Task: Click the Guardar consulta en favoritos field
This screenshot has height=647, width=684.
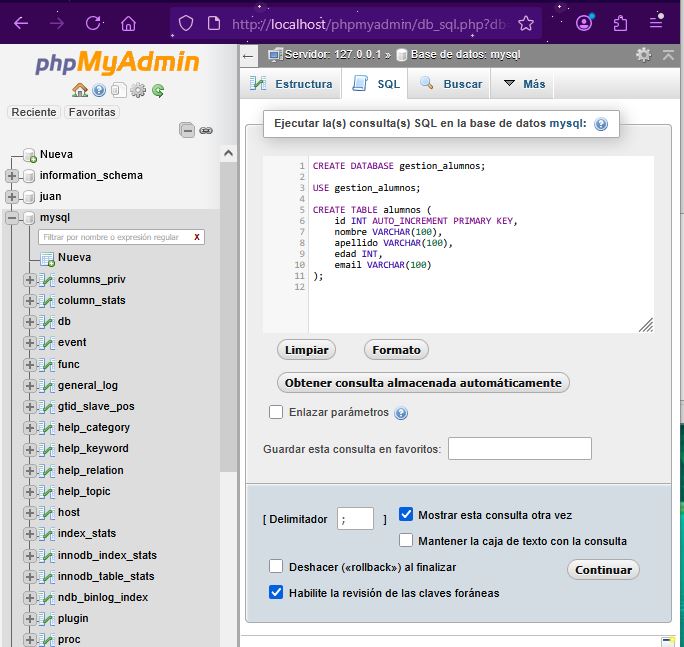Action: 519,449
